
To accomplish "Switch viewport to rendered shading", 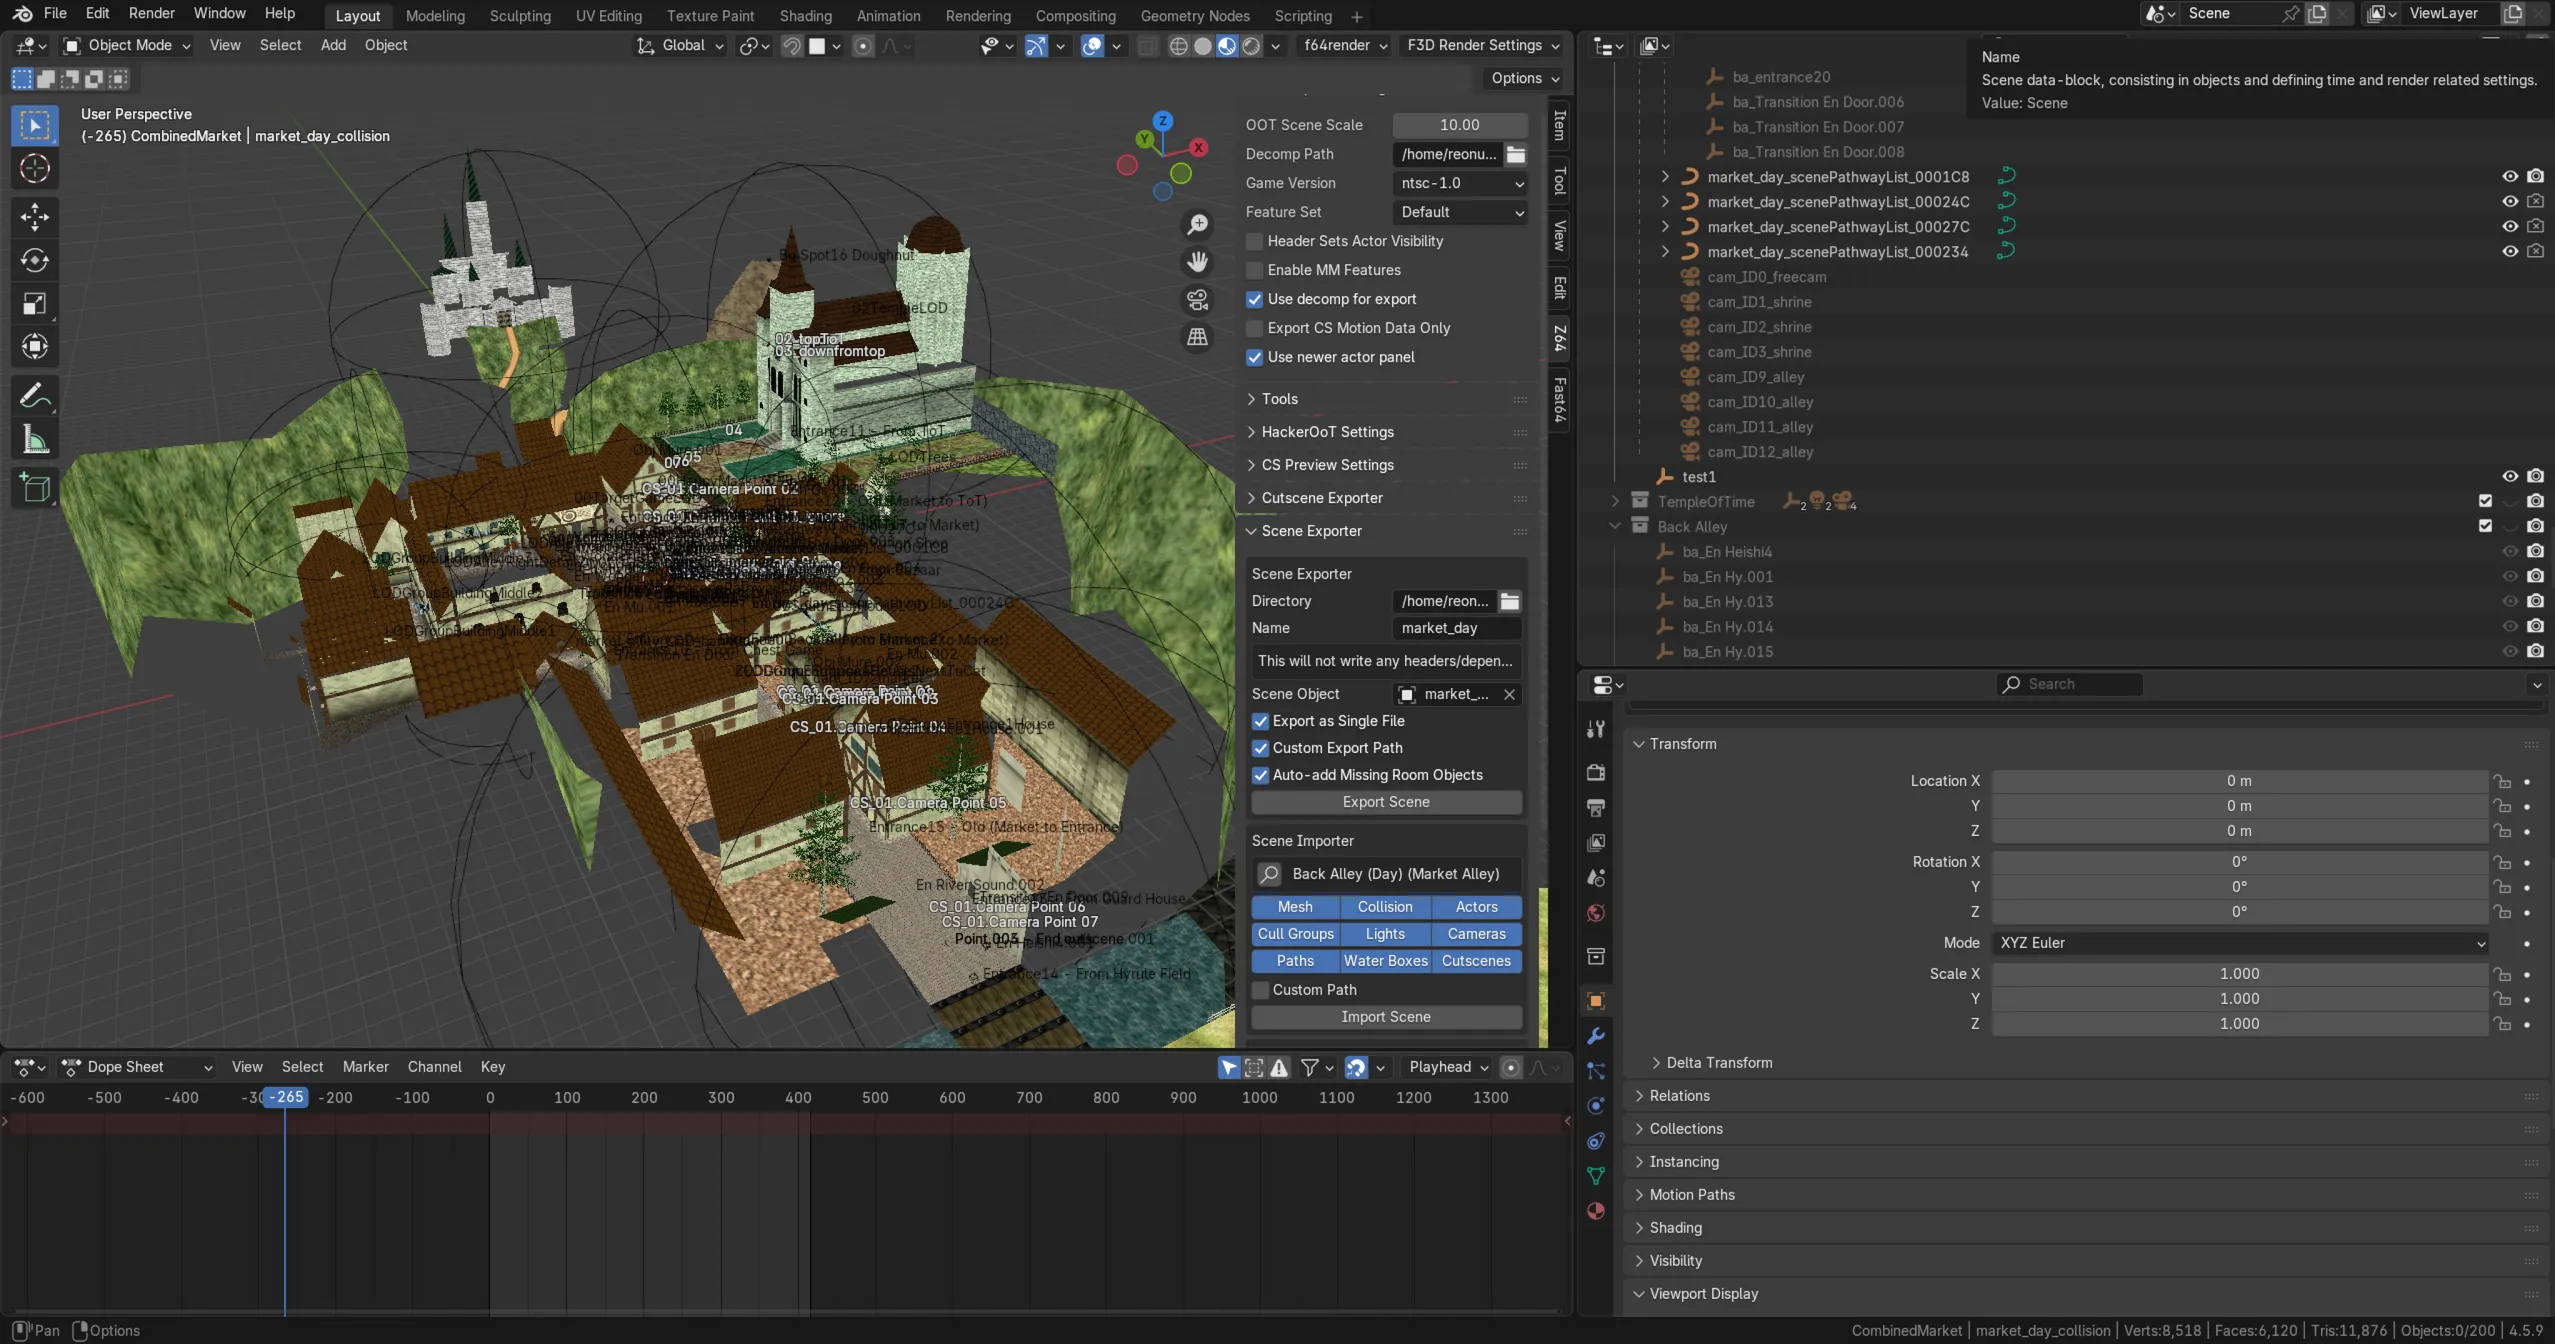I will [x=1251, y=46].
